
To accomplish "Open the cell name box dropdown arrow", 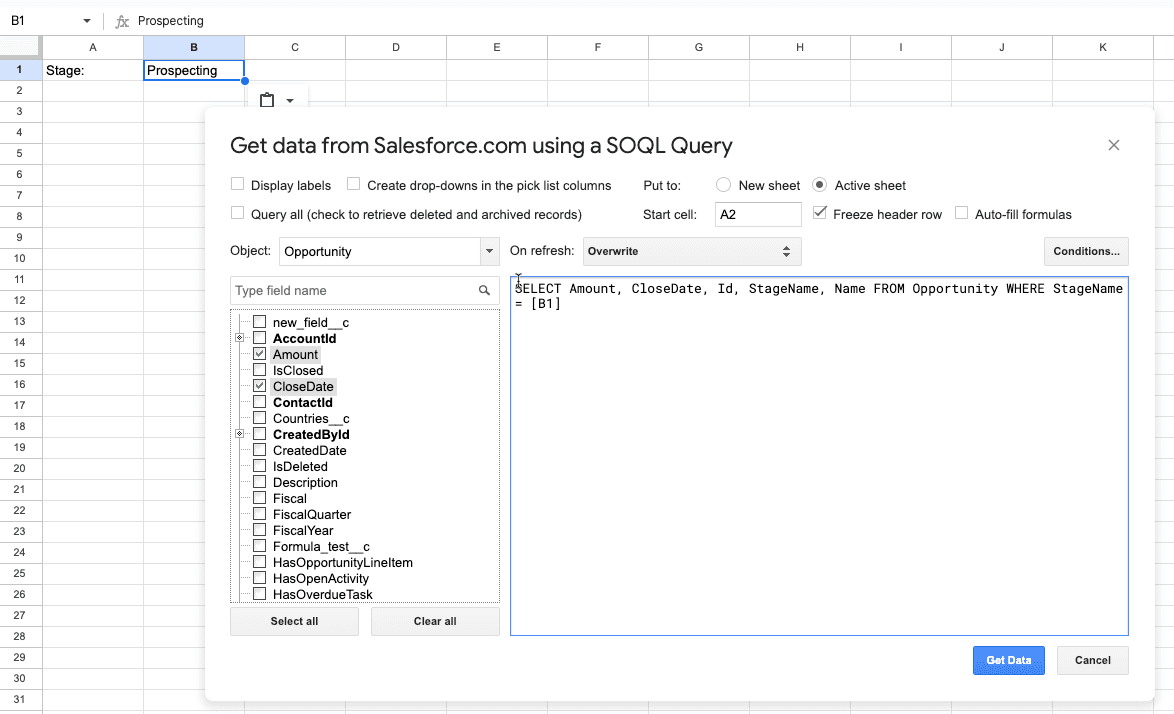I will coord(87,21).
